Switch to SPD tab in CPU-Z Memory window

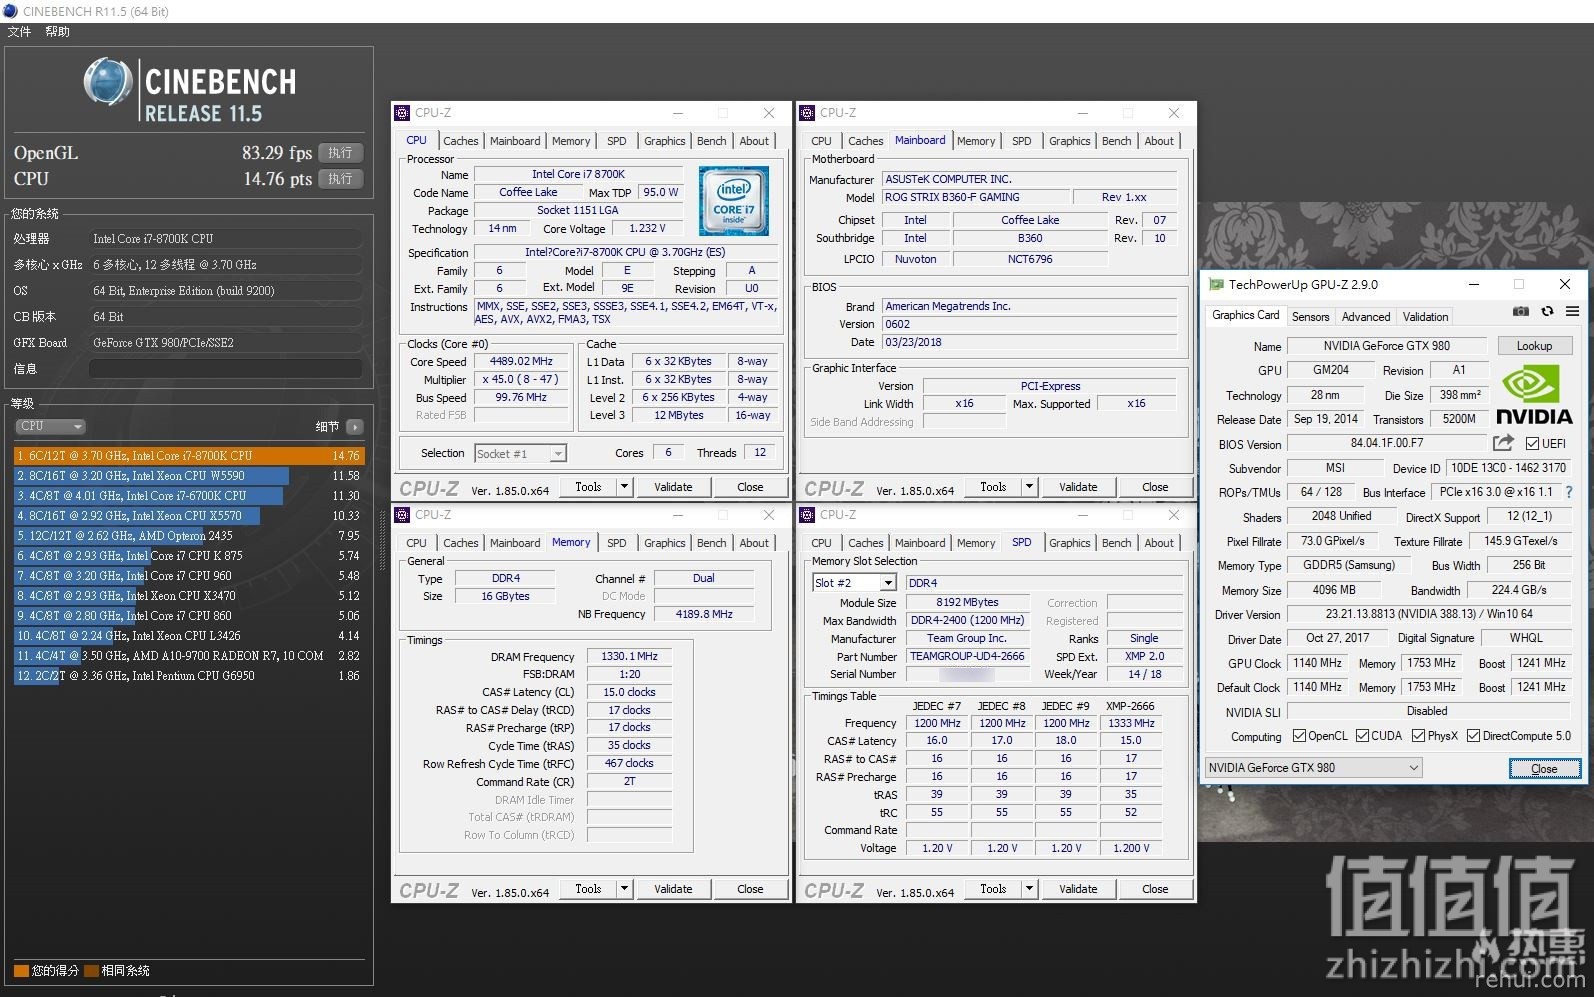click(617, 543)
